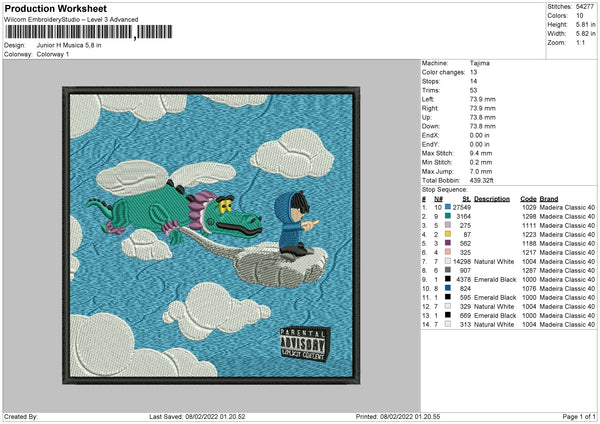Select the Zoom value 1:1

click(580, 42)
